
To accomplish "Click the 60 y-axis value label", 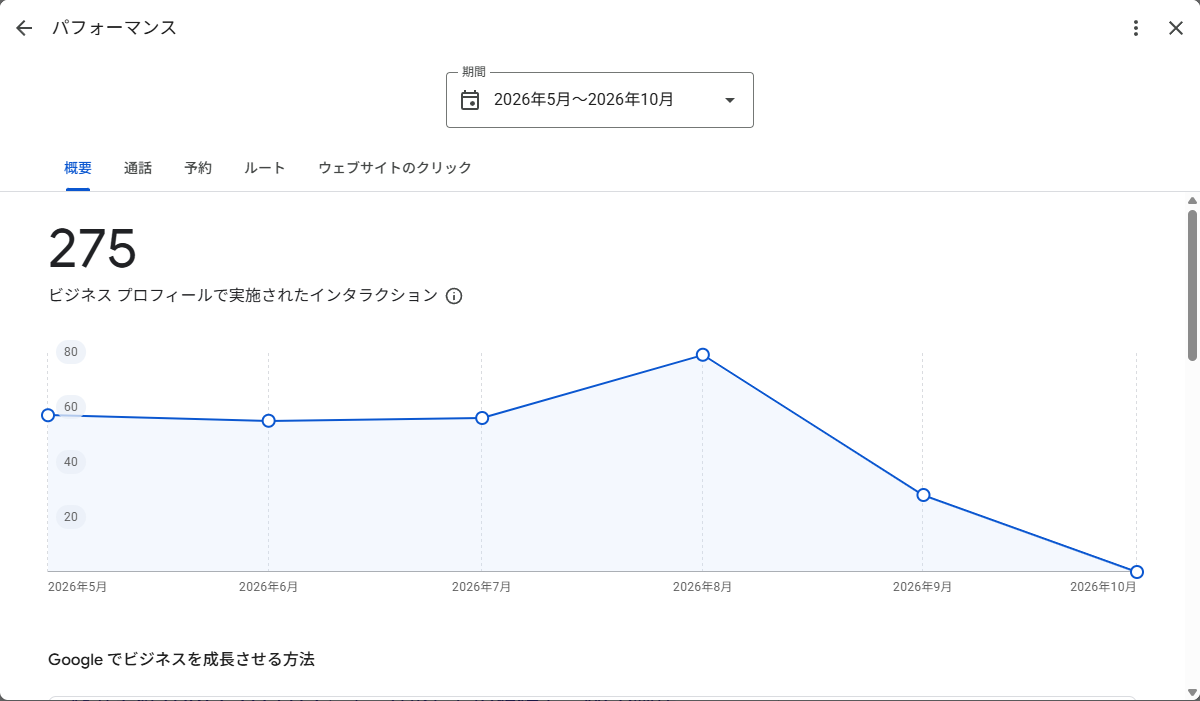I will (x=71, y=407).
